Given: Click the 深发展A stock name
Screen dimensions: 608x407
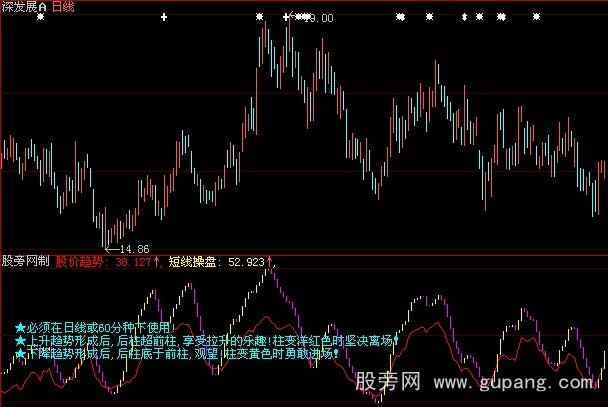Looking at the screenshot, I should click(x=23, y=6).
